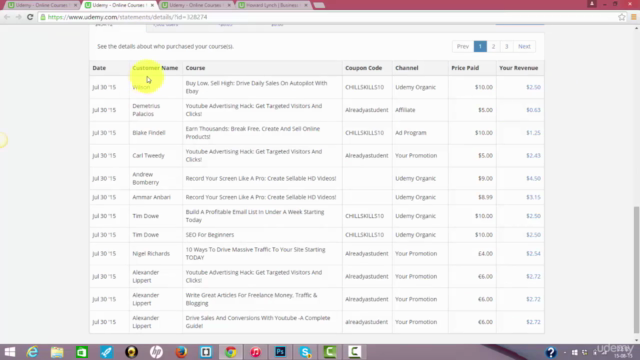Launch Firefox from the taskbar

click(x=181, y=352)
